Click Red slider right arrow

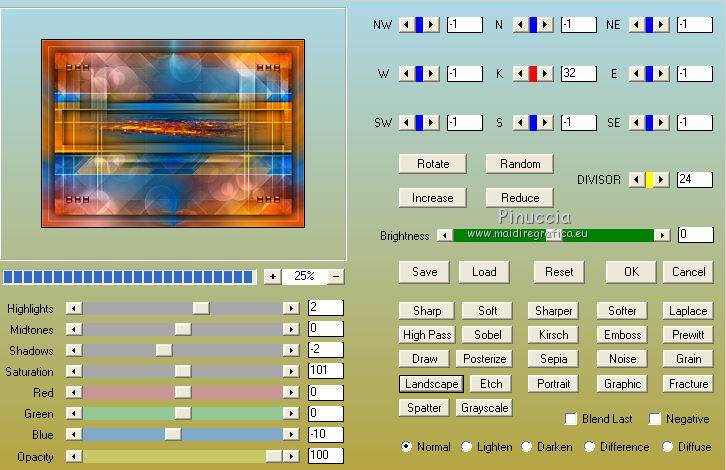tap(291, 393)
